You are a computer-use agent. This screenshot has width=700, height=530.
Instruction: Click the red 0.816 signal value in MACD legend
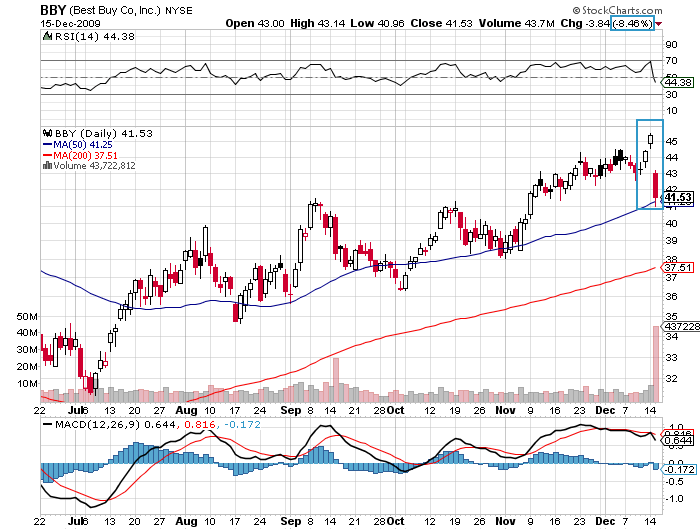pyautogui.click(x=199, y=424)
